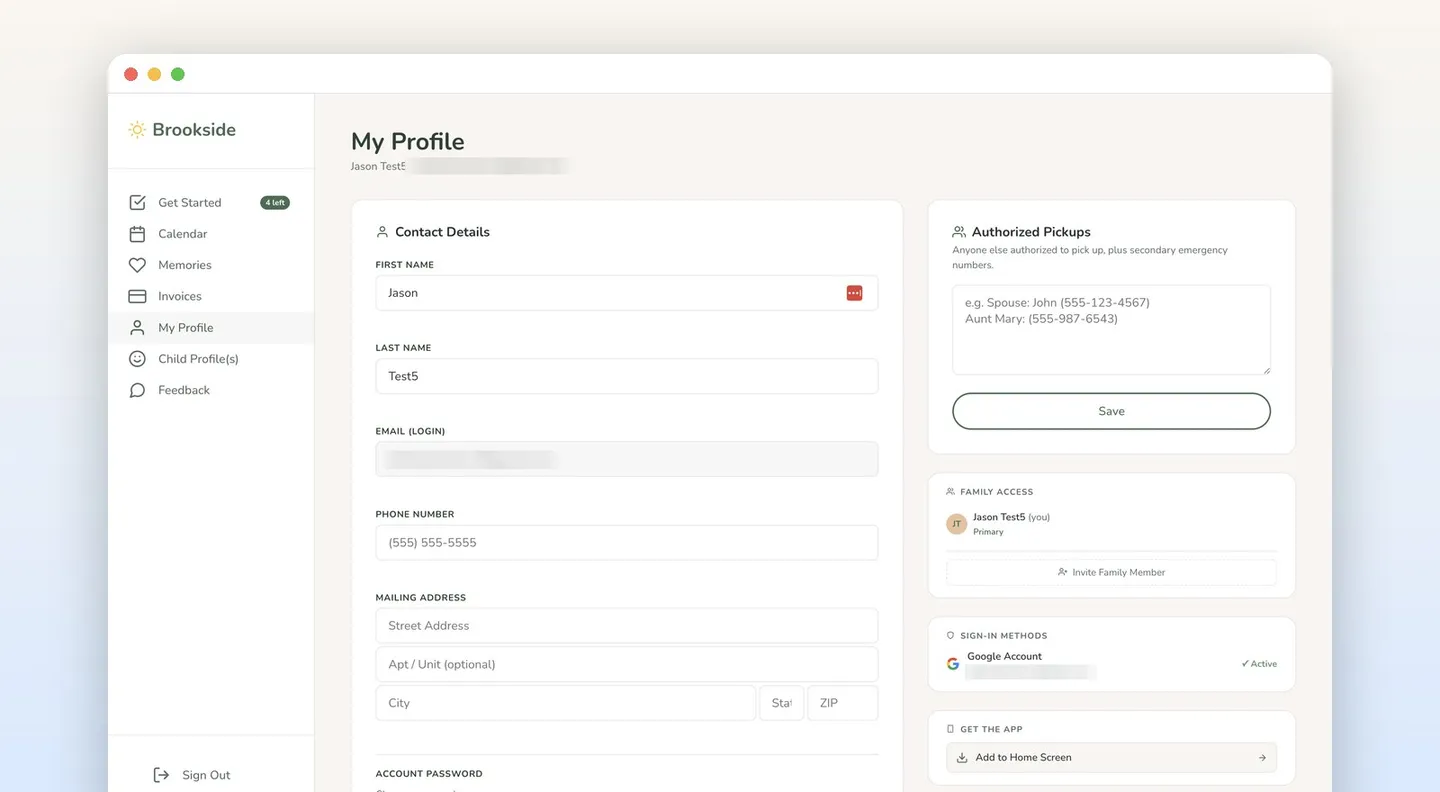1440x792 pixels.
Task: Click the Authorized Pickups people icon
Action: tap(959, 232)
